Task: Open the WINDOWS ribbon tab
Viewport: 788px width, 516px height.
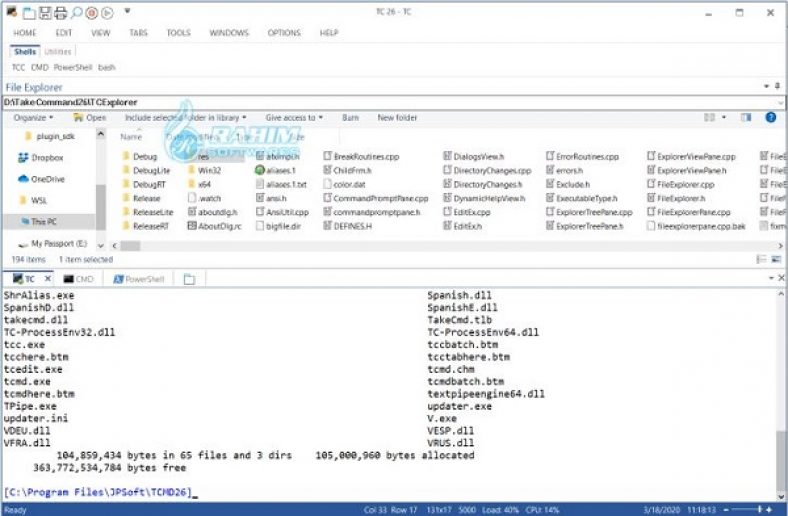Action: 229,33
